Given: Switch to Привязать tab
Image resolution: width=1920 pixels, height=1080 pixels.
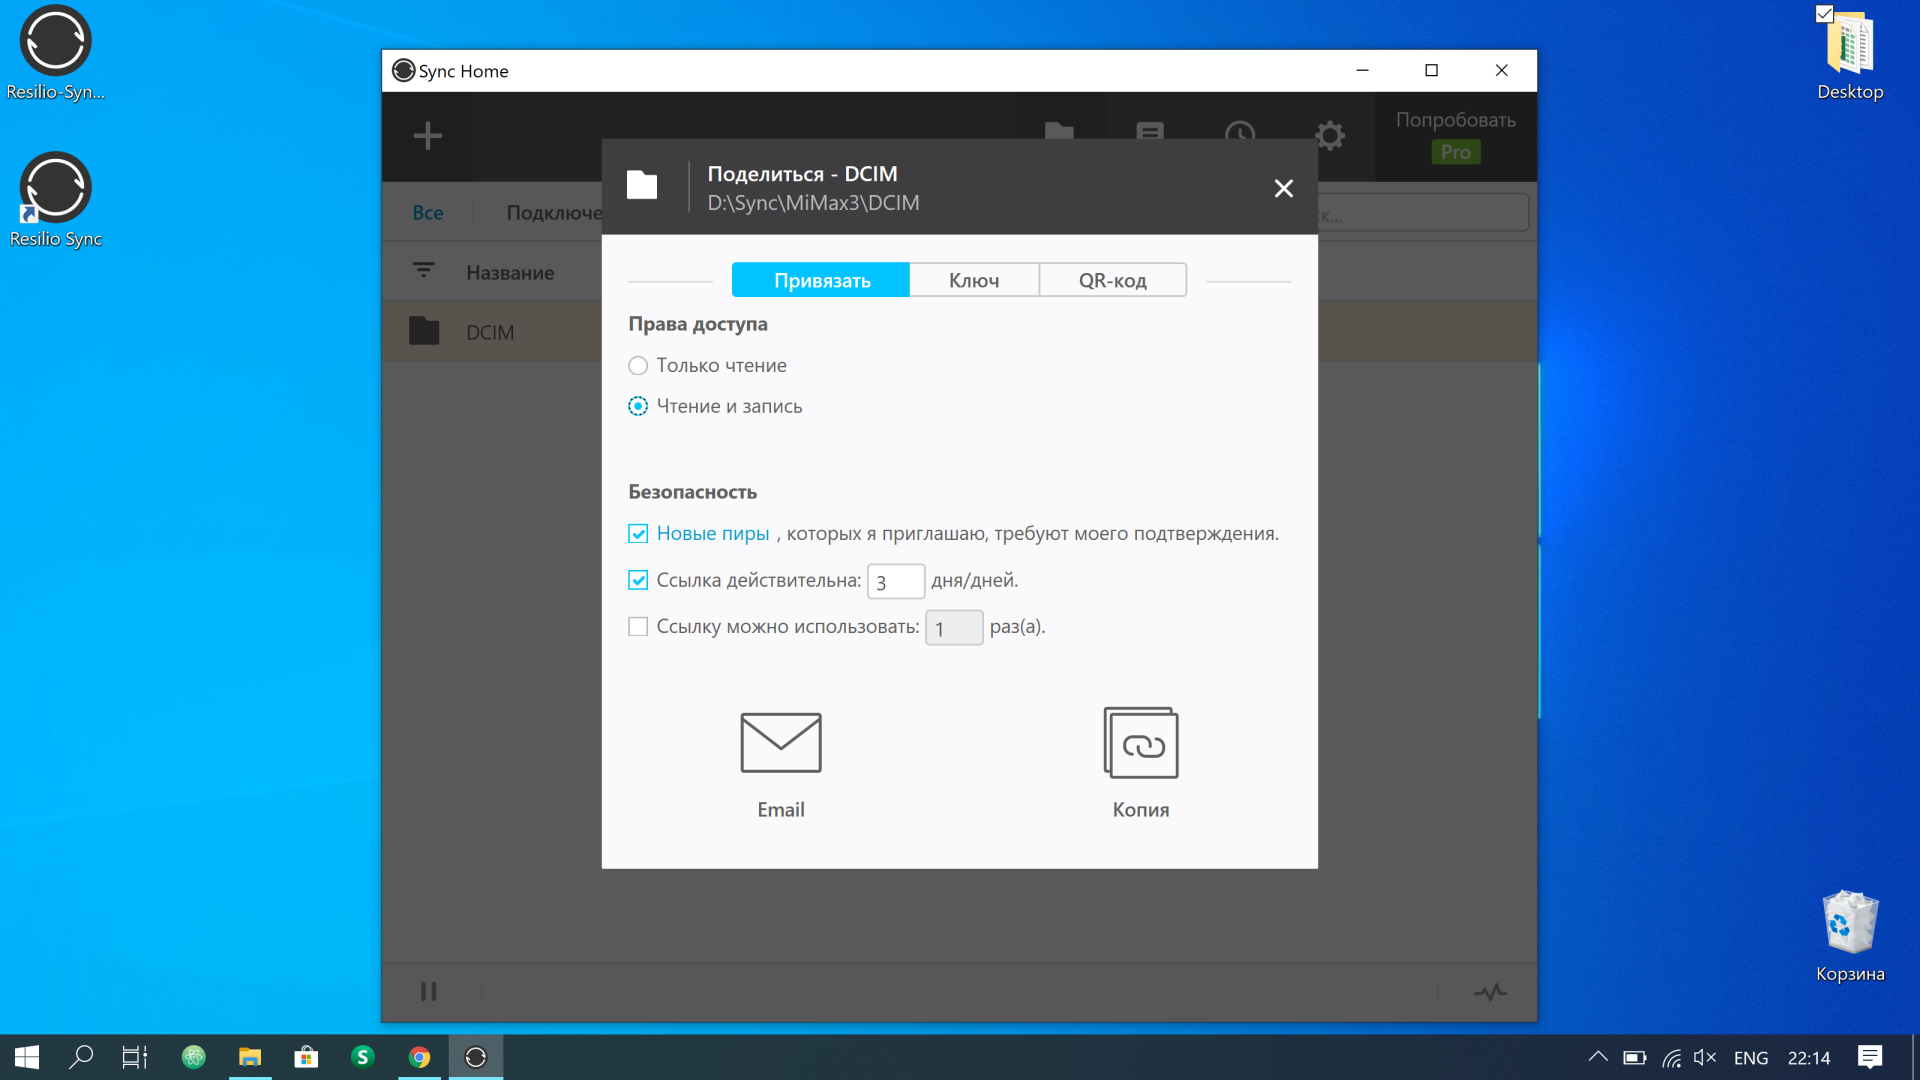Looking at the screenshot, I should [x=821, y=280].
